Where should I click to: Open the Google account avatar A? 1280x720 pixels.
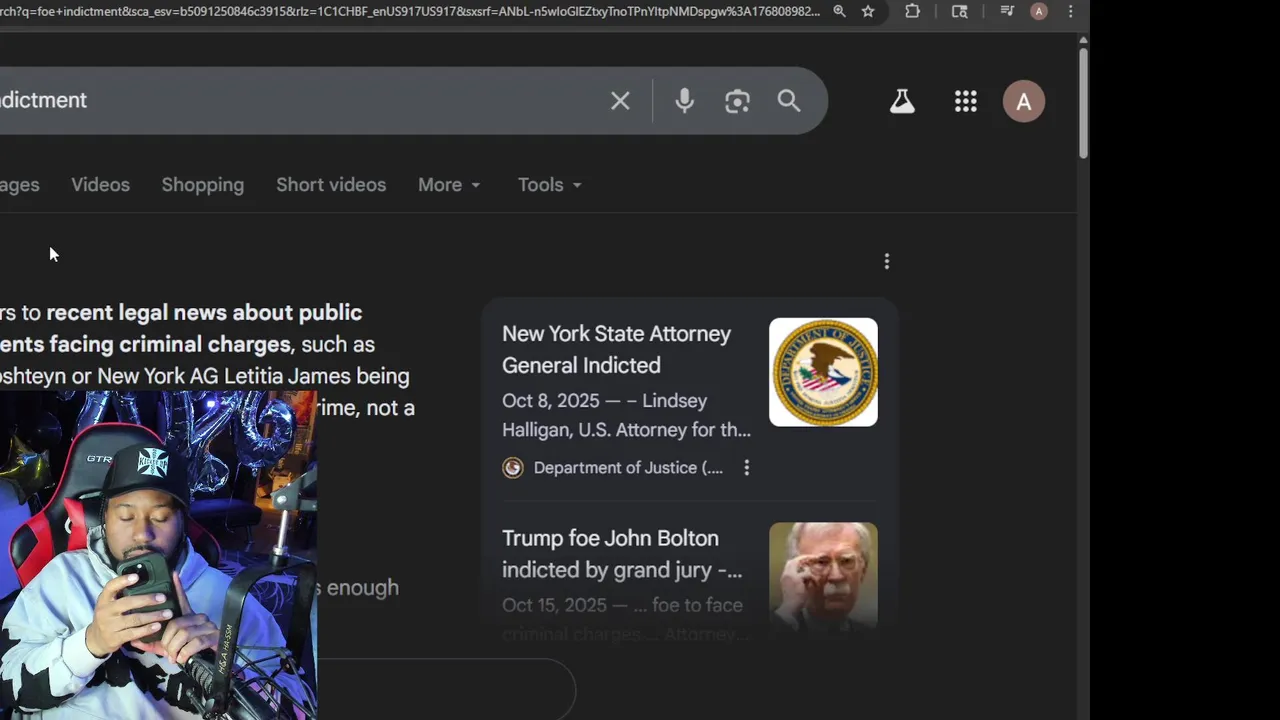[x=1023, y=101]
